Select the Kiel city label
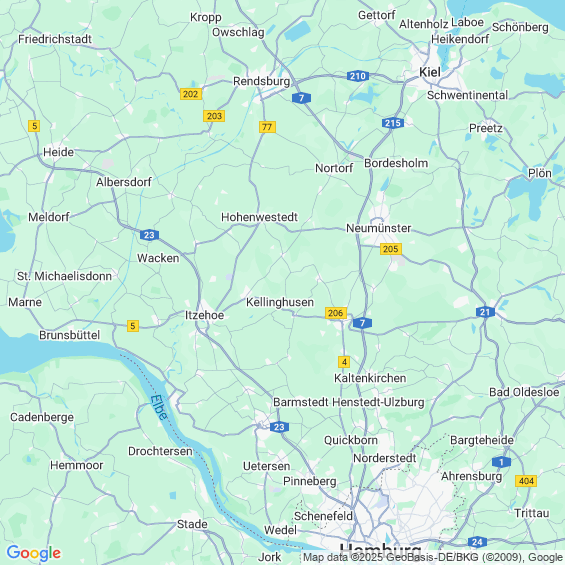The image size is (565, 565). 430,72
